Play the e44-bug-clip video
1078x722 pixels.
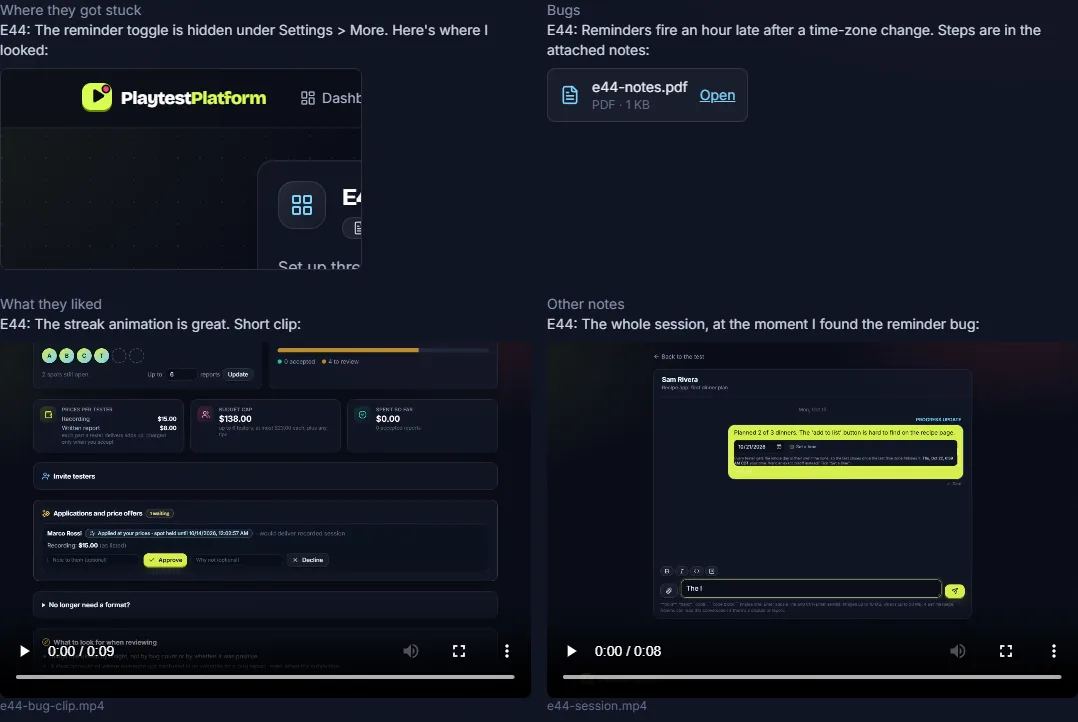pyautogui.click(x=24, y=651)
